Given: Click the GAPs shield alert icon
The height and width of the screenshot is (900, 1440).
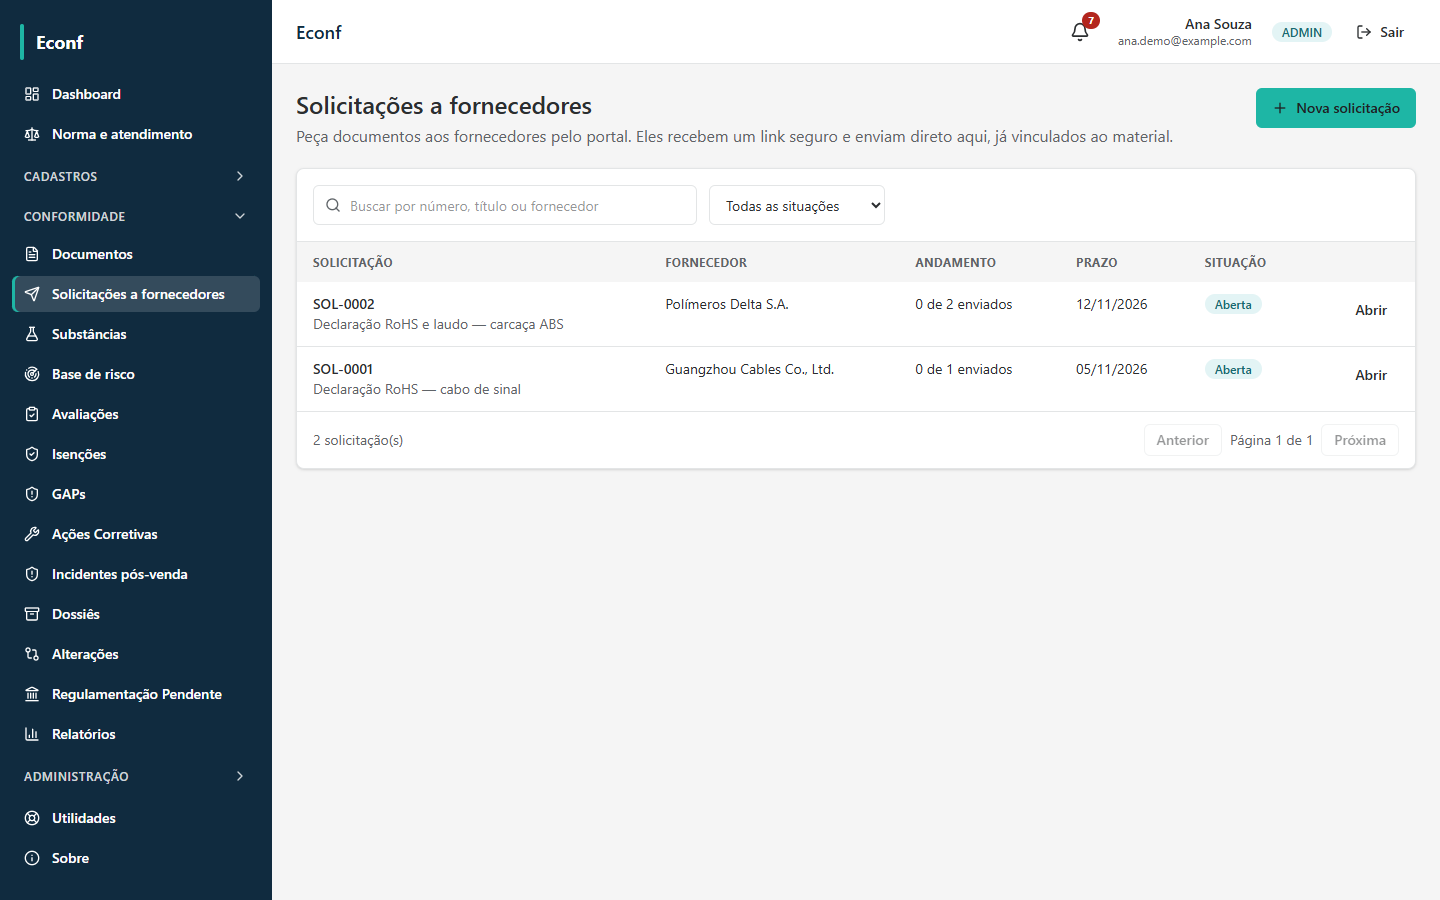Looking at the screenshot, I should click(x=32, y=494).
